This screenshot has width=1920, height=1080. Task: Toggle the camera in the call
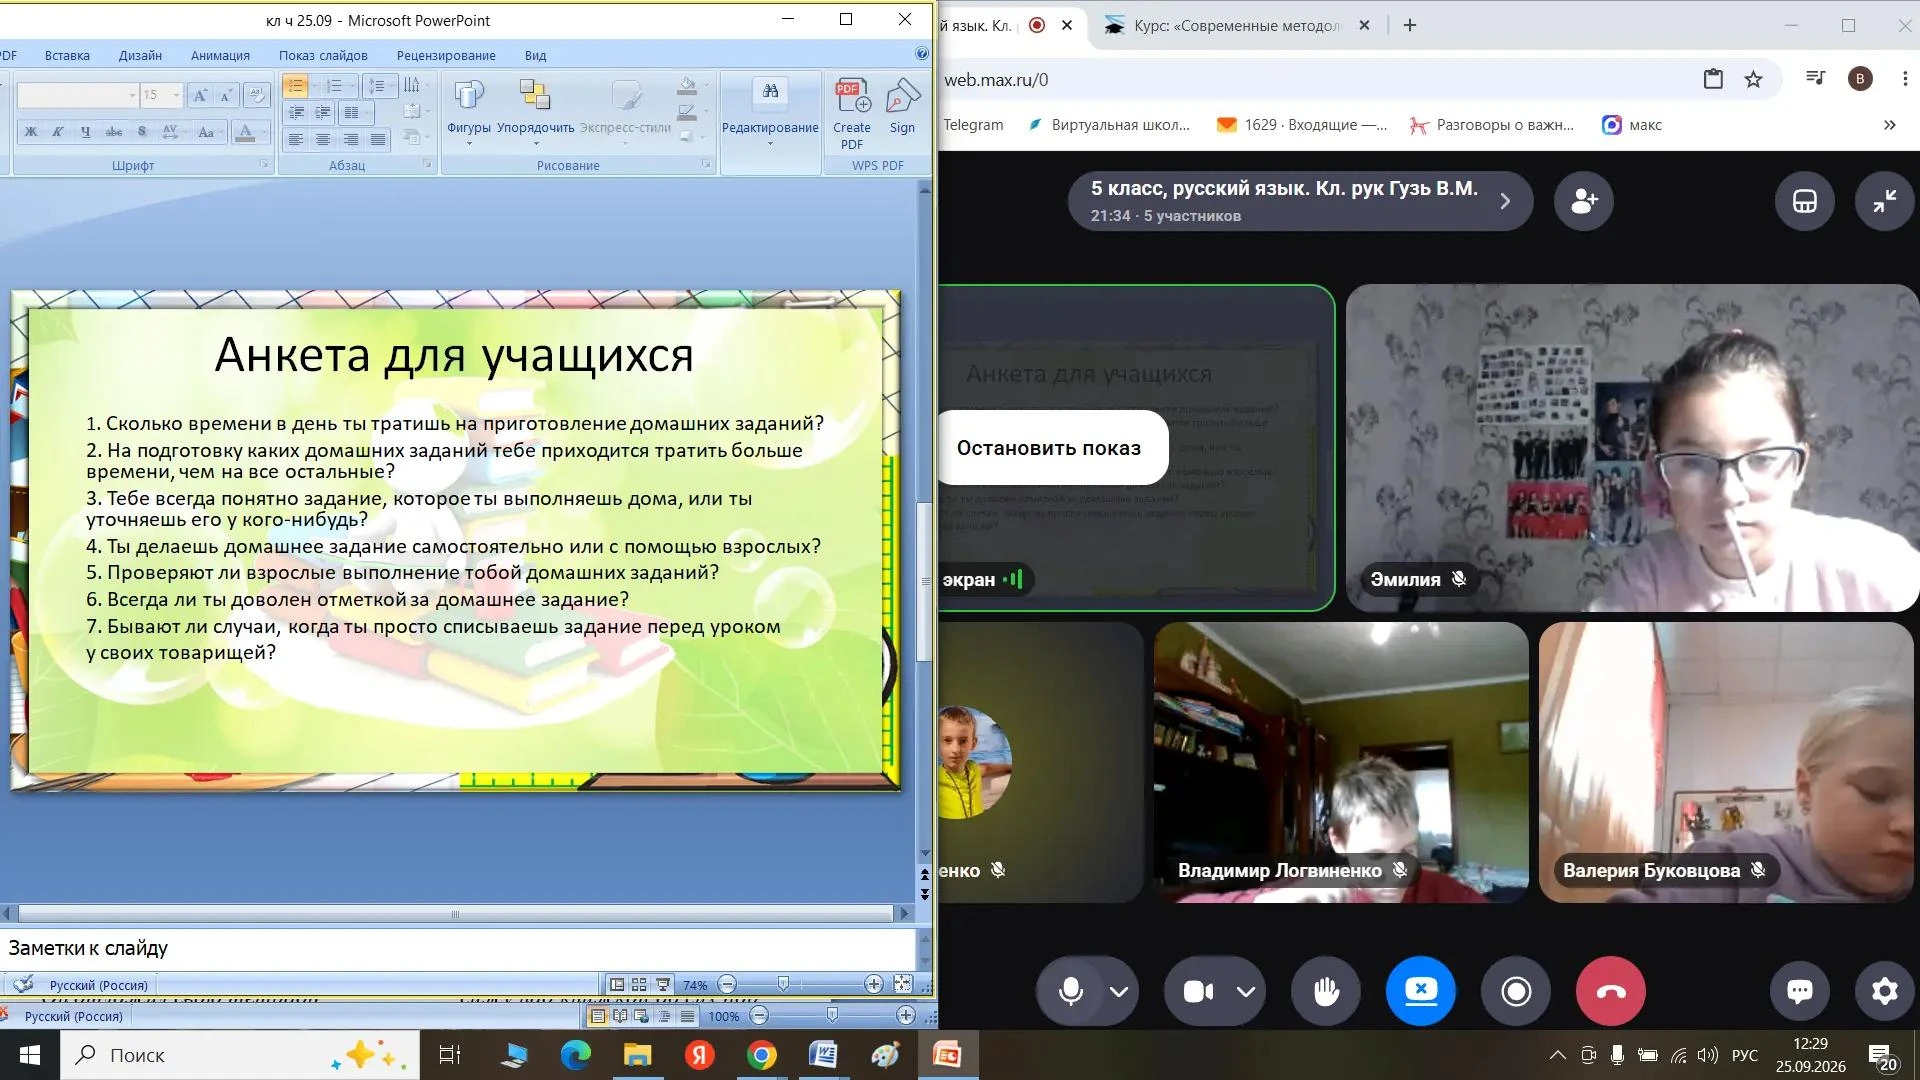pyautogui.click(x=1198, y=991)
